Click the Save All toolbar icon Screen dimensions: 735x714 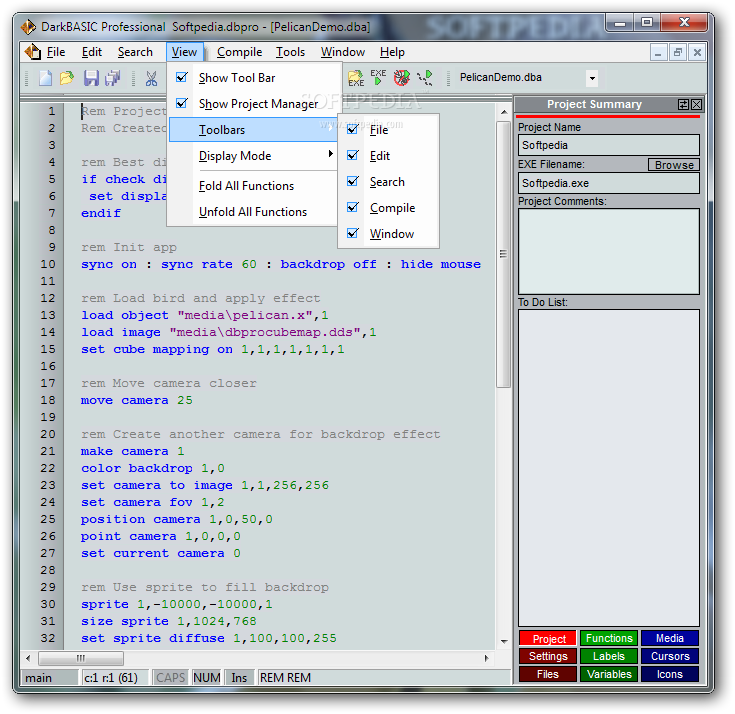tap(113, 78)
